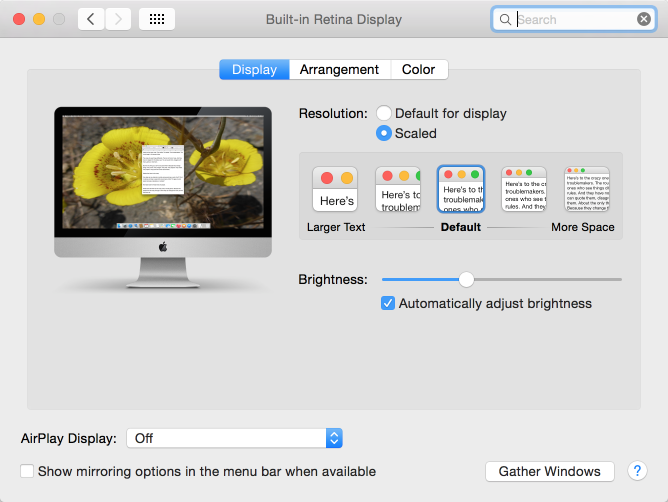The width and height of the screenshot is (668, 502).
Task: Click the Brightness slider knob
Action: (x=466, y=280)
